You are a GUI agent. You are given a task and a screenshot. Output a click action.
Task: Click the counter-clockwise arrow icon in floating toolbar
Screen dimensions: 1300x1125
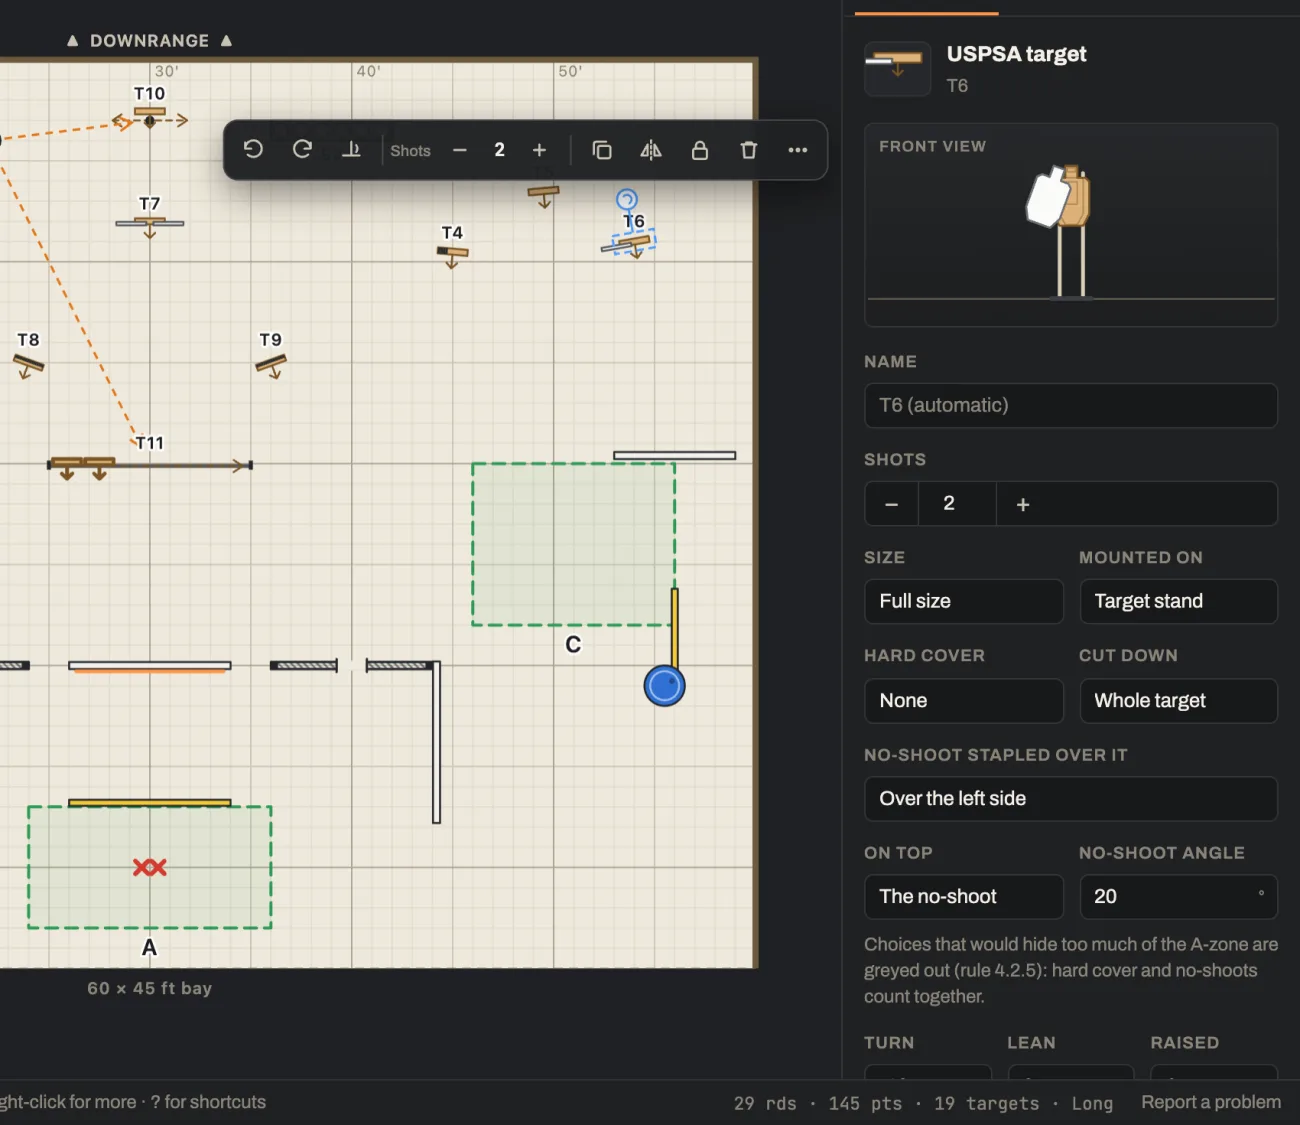(253, 150)
